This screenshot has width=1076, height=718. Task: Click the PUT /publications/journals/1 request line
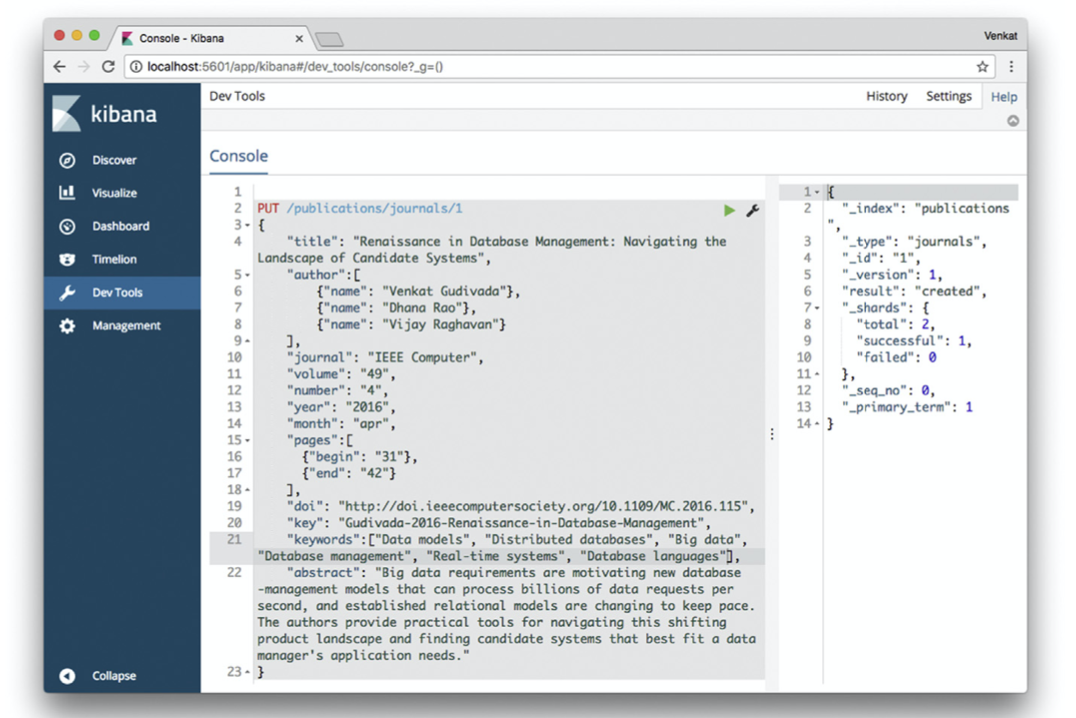pos(360,209)
